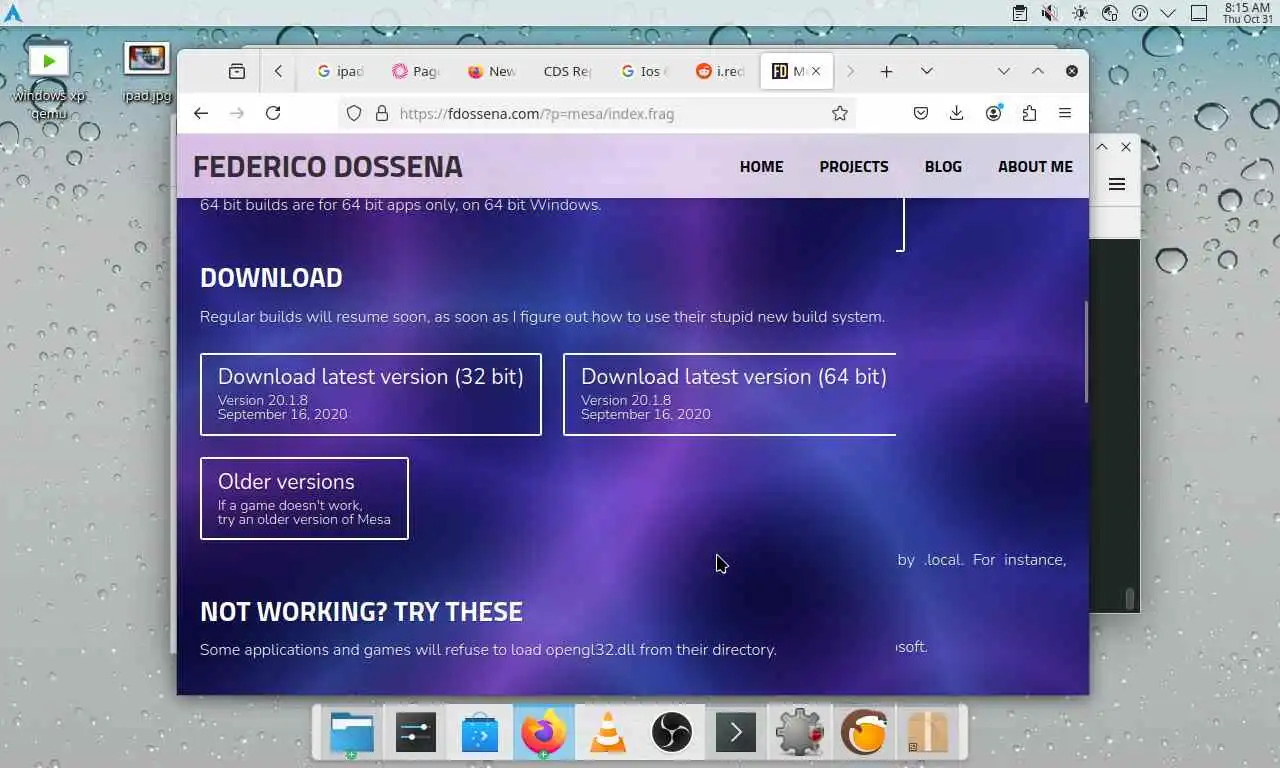Click the show desktop tray icon

pos(1199,13)
